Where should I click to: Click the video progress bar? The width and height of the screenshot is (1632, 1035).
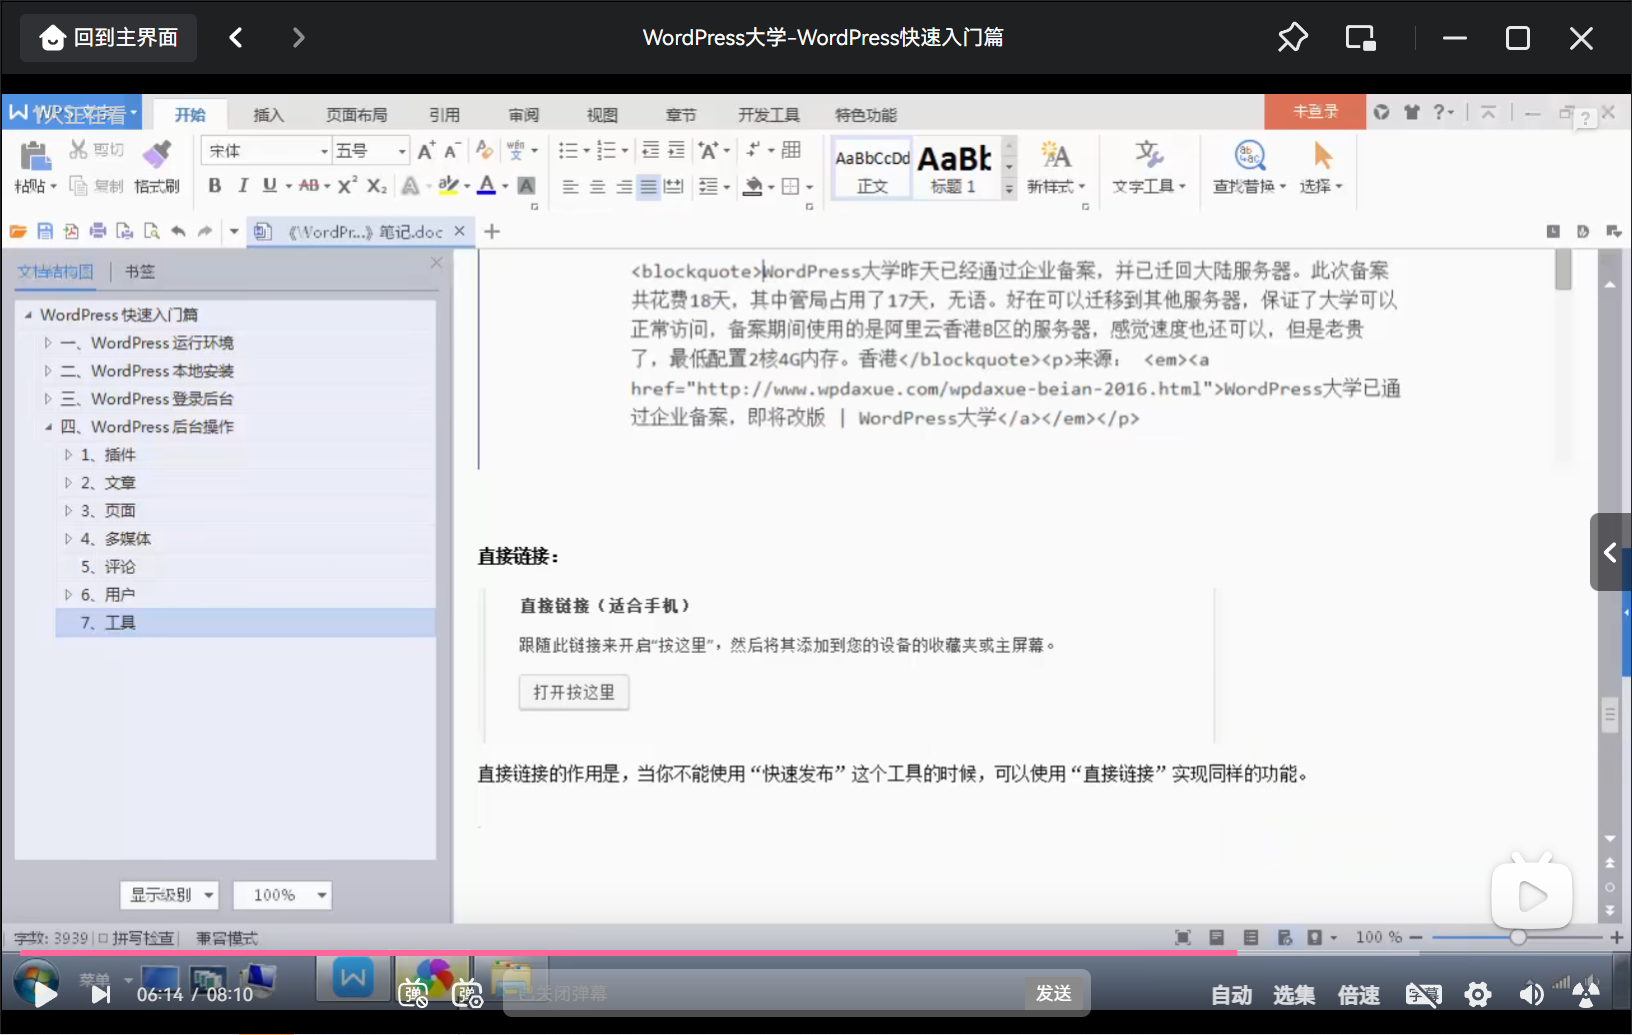[x=816, y=953]
